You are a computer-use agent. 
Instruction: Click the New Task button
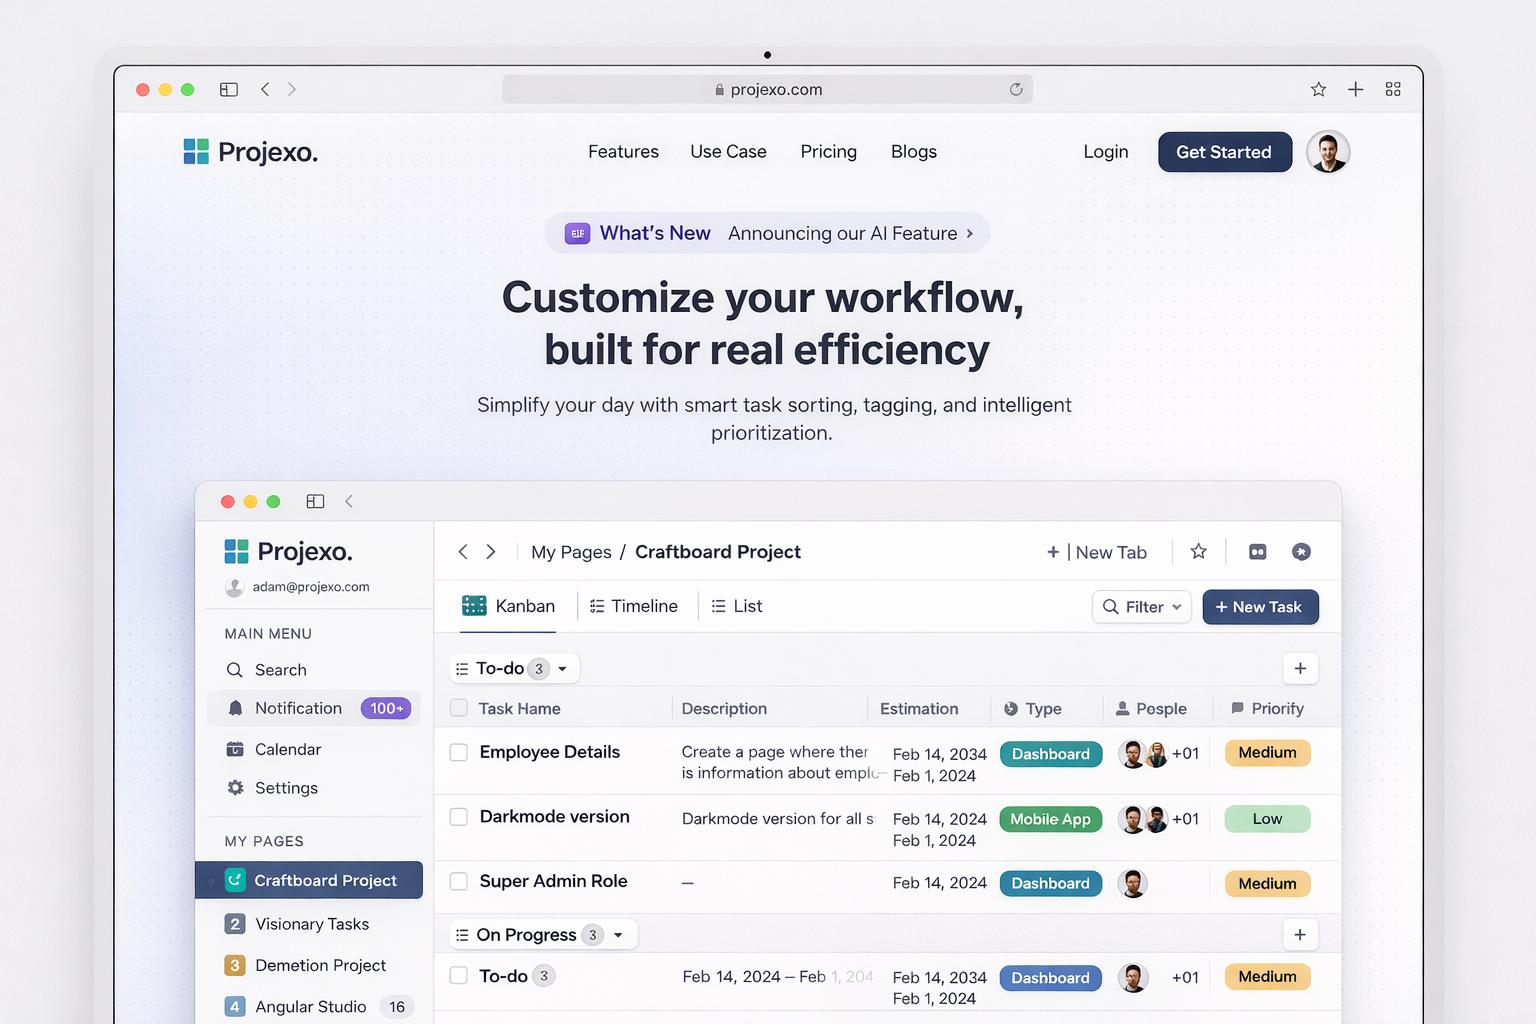click(1259, 607)
